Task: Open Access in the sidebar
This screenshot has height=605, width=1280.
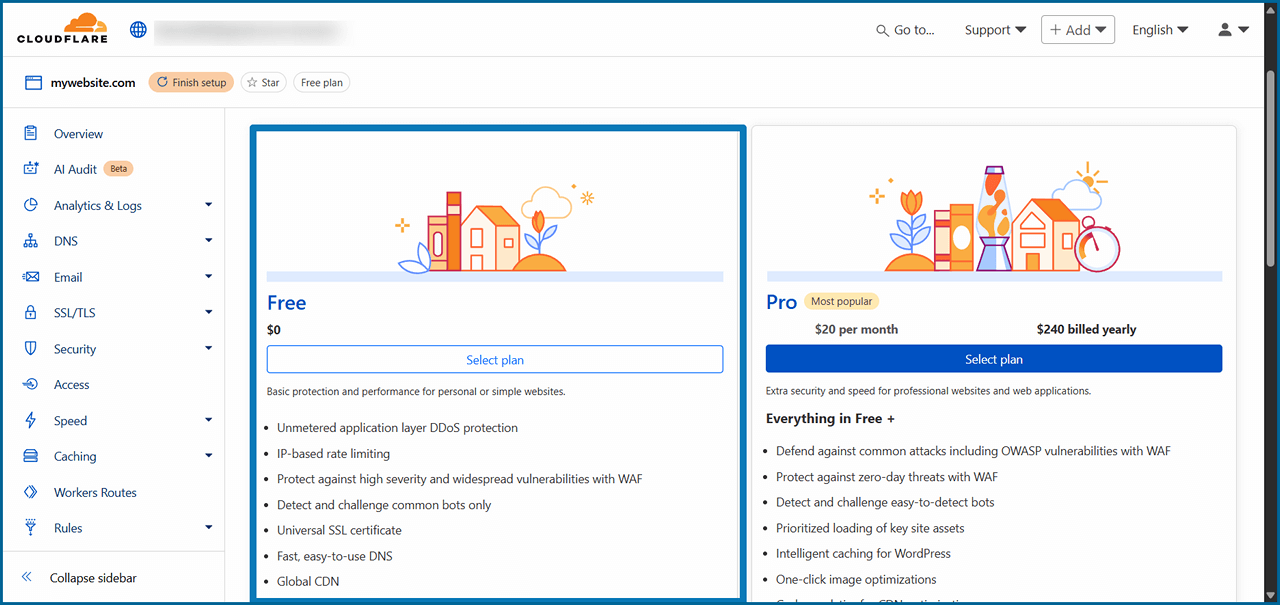Action: click(x=71, y=385)
